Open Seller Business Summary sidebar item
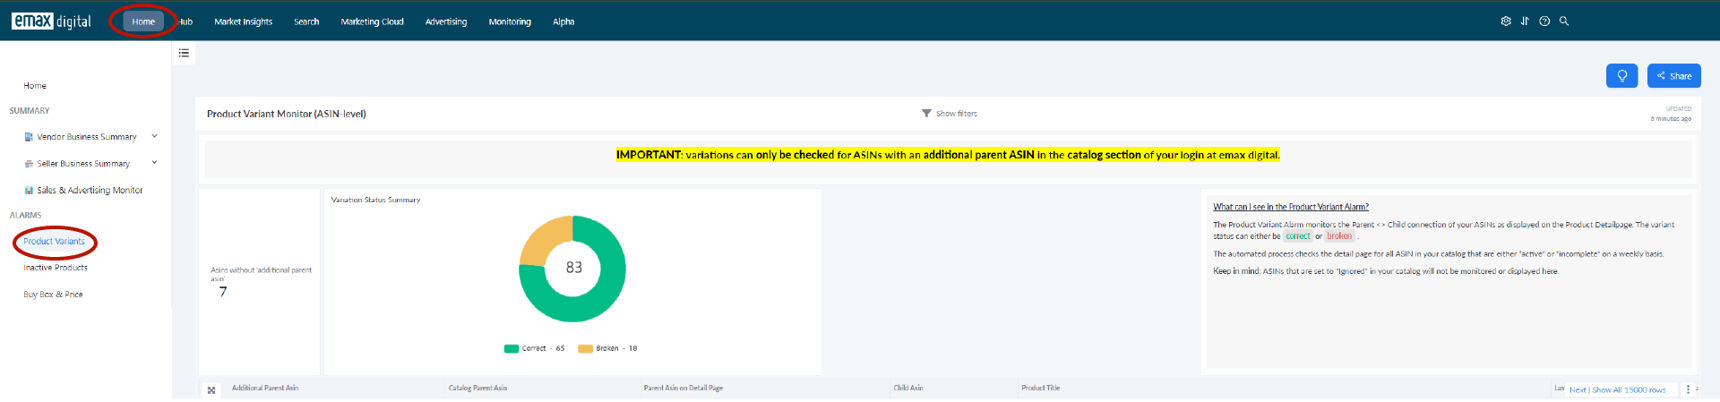Screen dimensions: 1720x402 [x=83, y=164]
